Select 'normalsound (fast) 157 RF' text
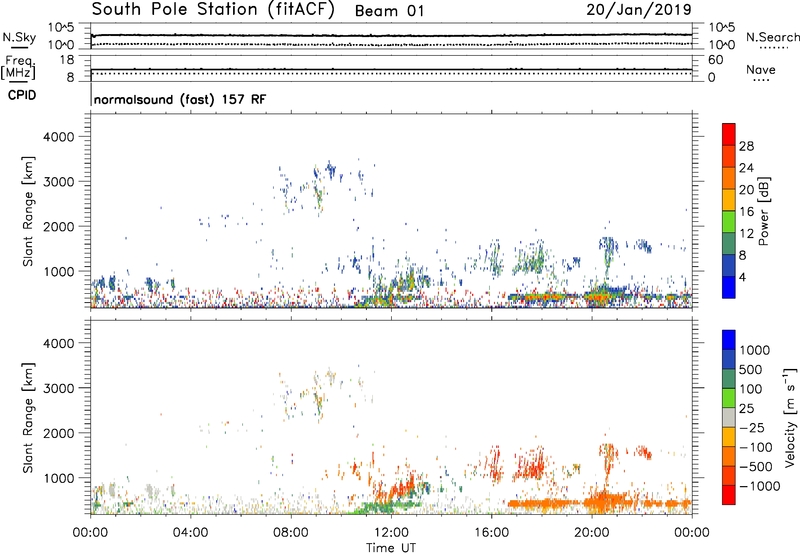The image size is (800, 554). tap(180, 99)
